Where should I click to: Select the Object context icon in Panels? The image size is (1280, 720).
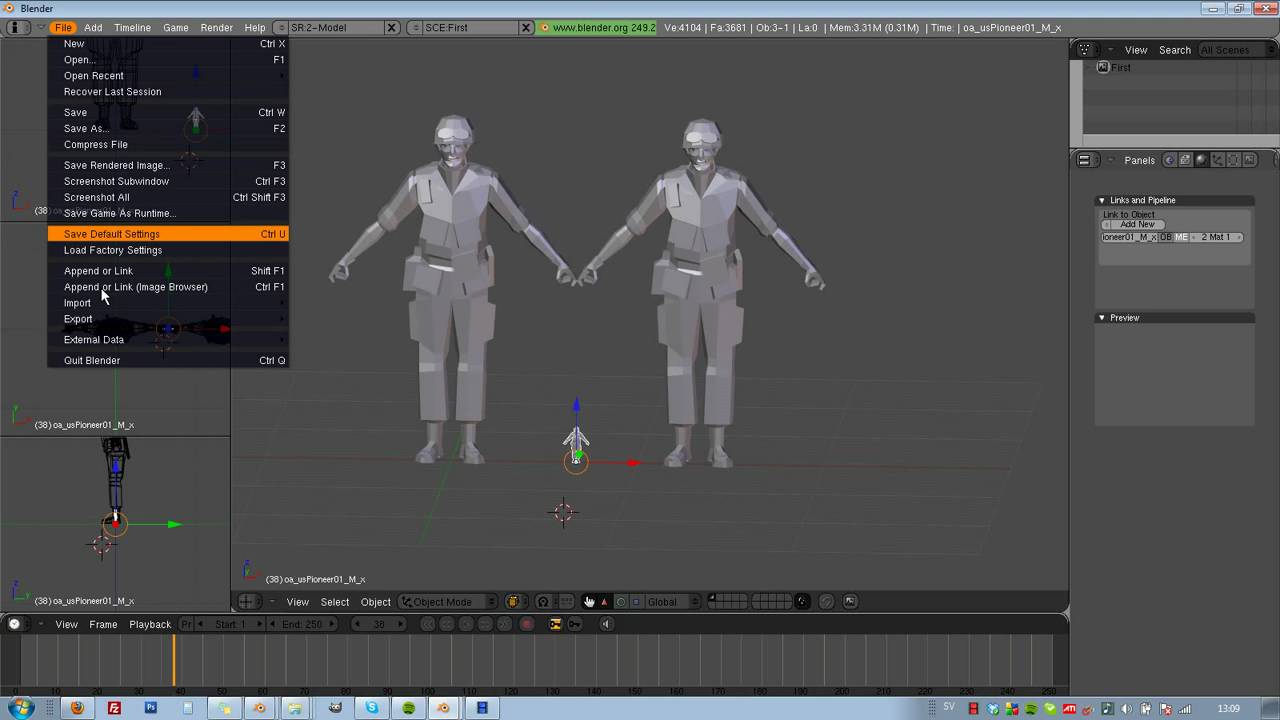pyautogui.click(x=1218, y=160)
